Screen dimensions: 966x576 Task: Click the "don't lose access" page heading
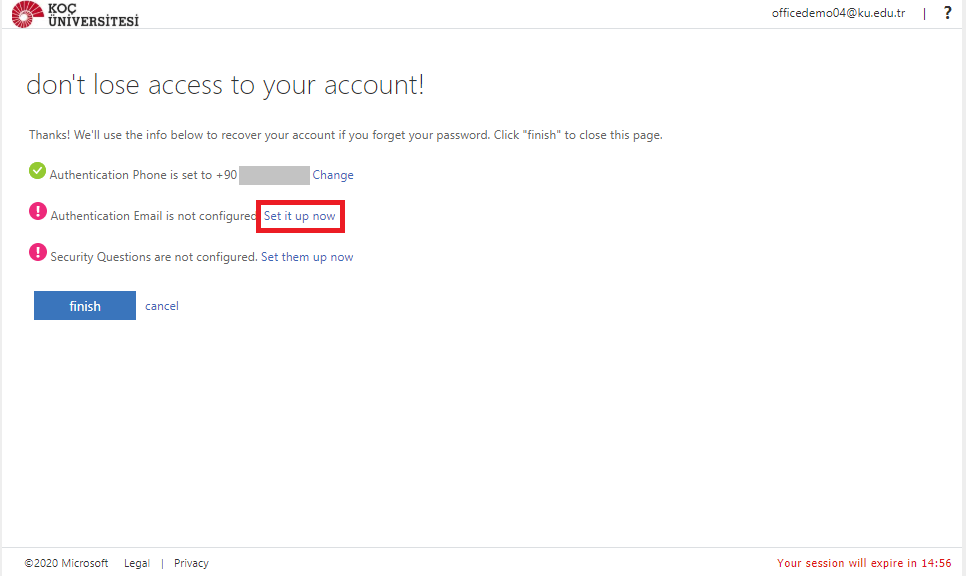(x=225, y=85)
